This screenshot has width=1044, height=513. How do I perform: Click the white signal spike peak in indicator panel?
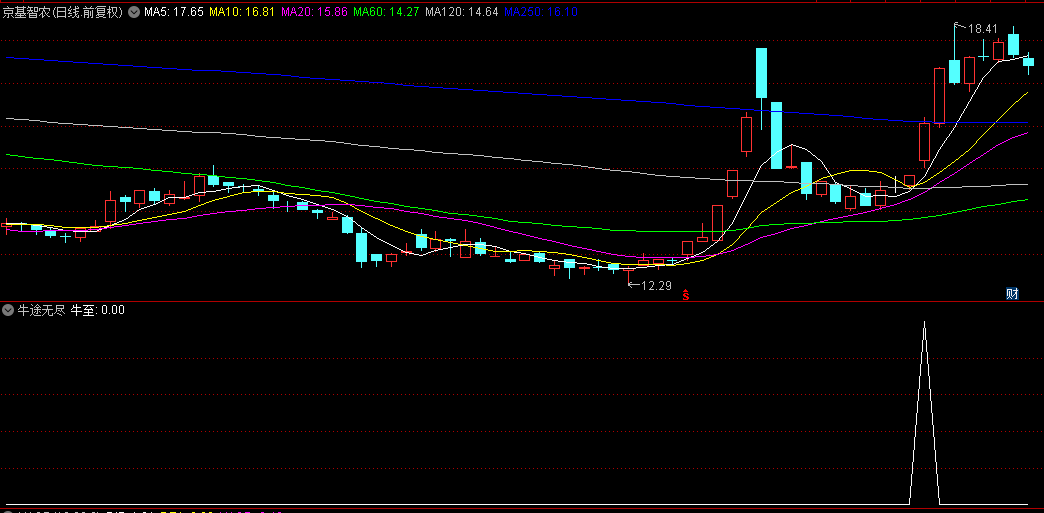924,324
